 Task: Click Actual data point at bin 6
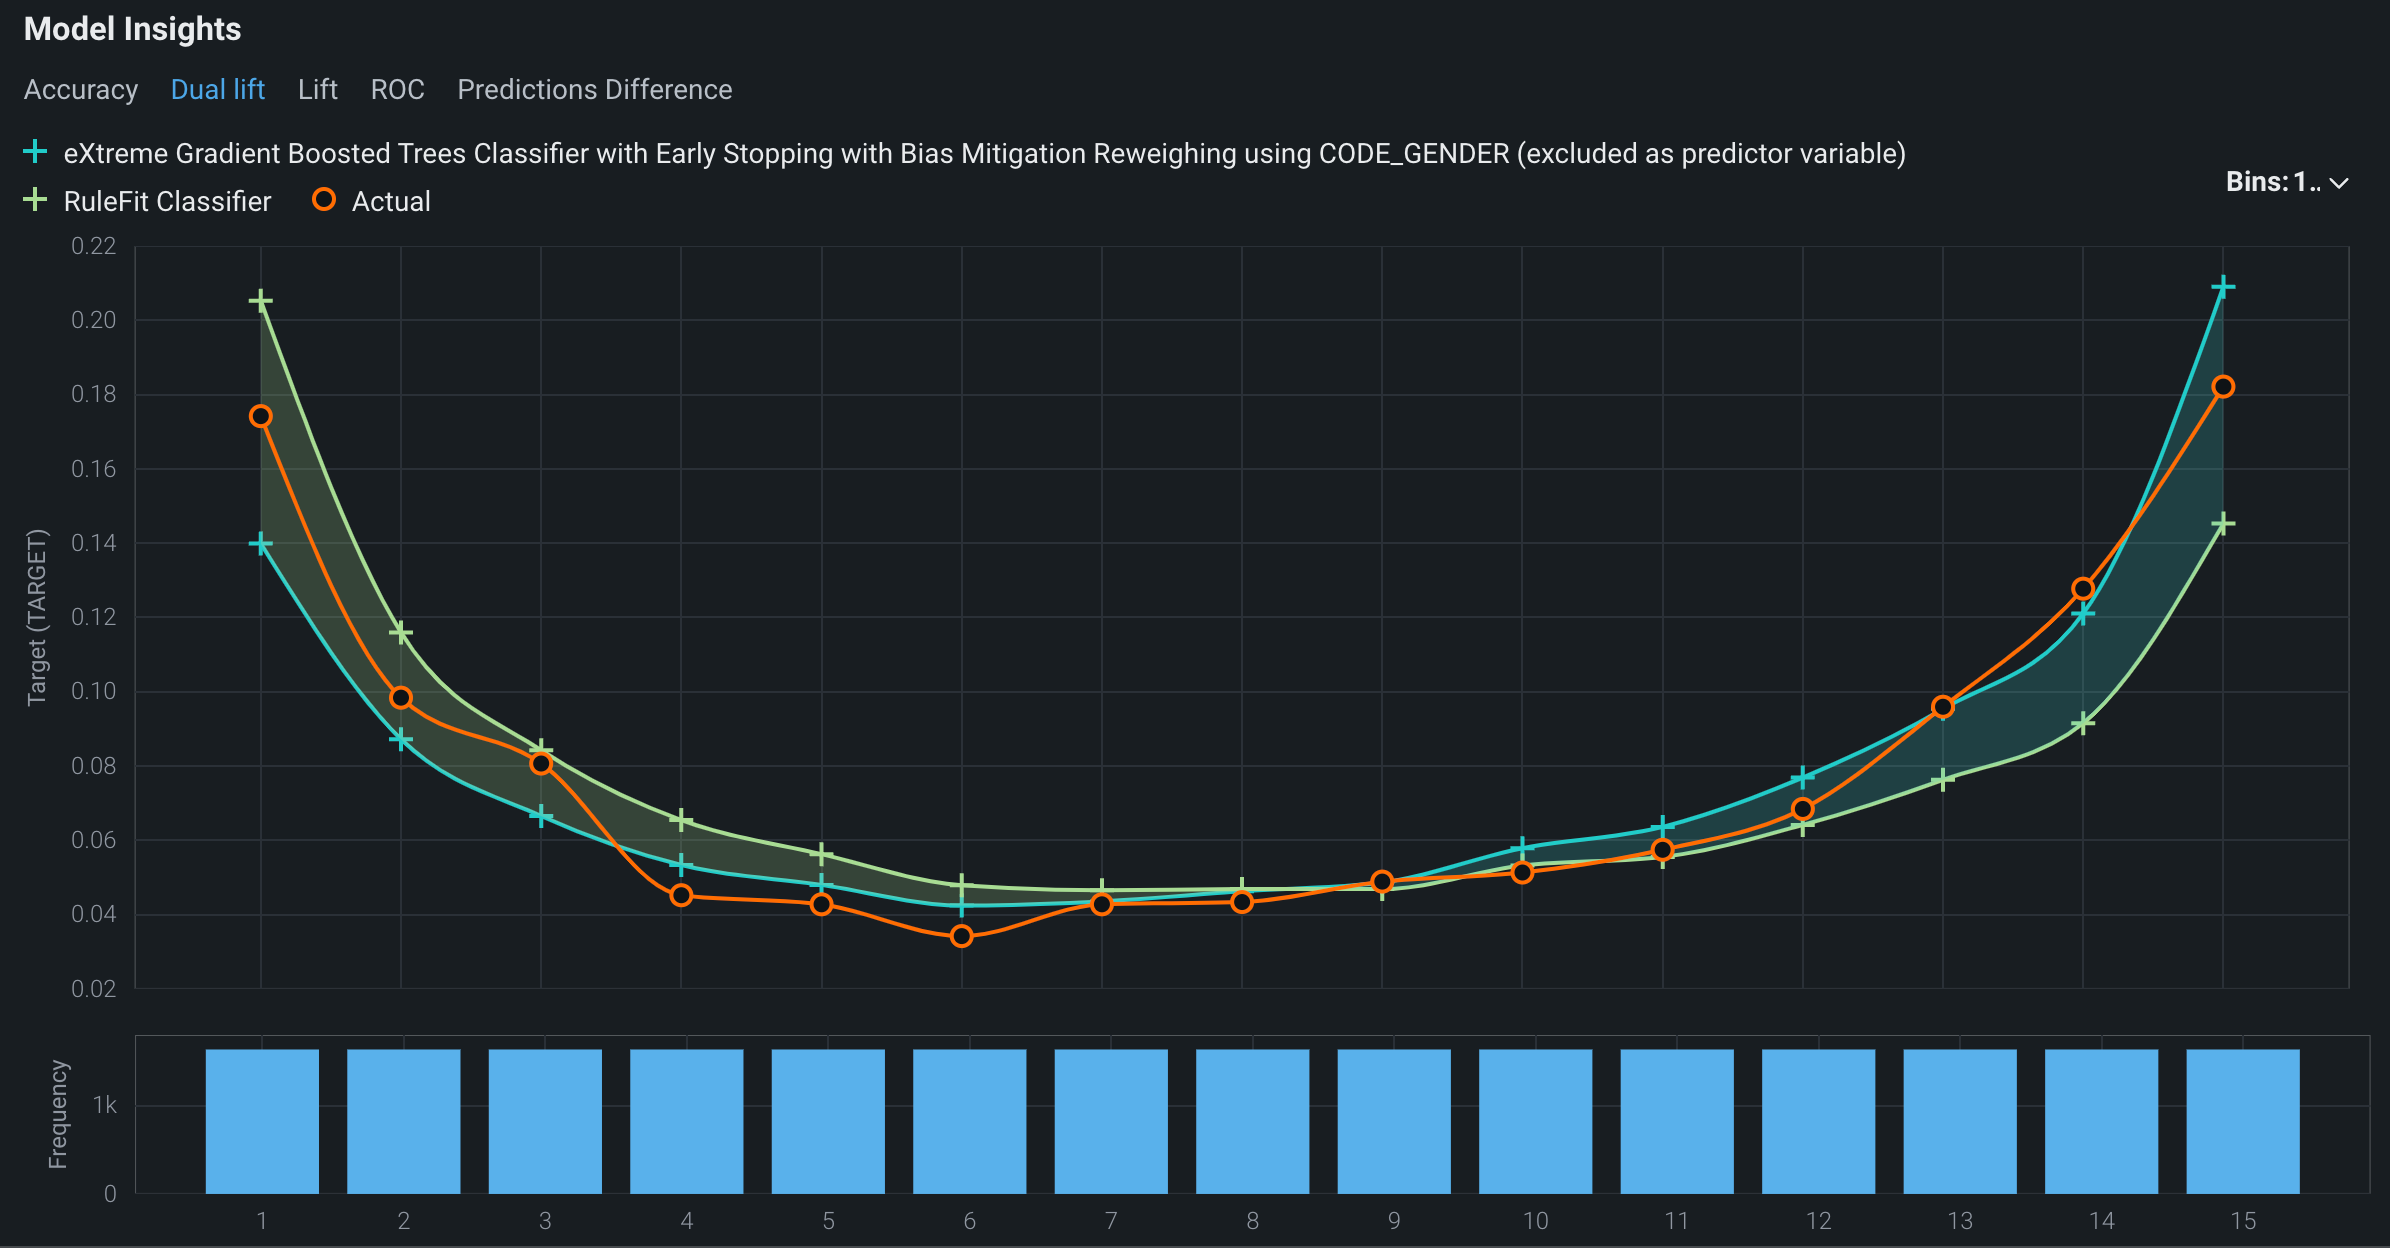[962, 936]
